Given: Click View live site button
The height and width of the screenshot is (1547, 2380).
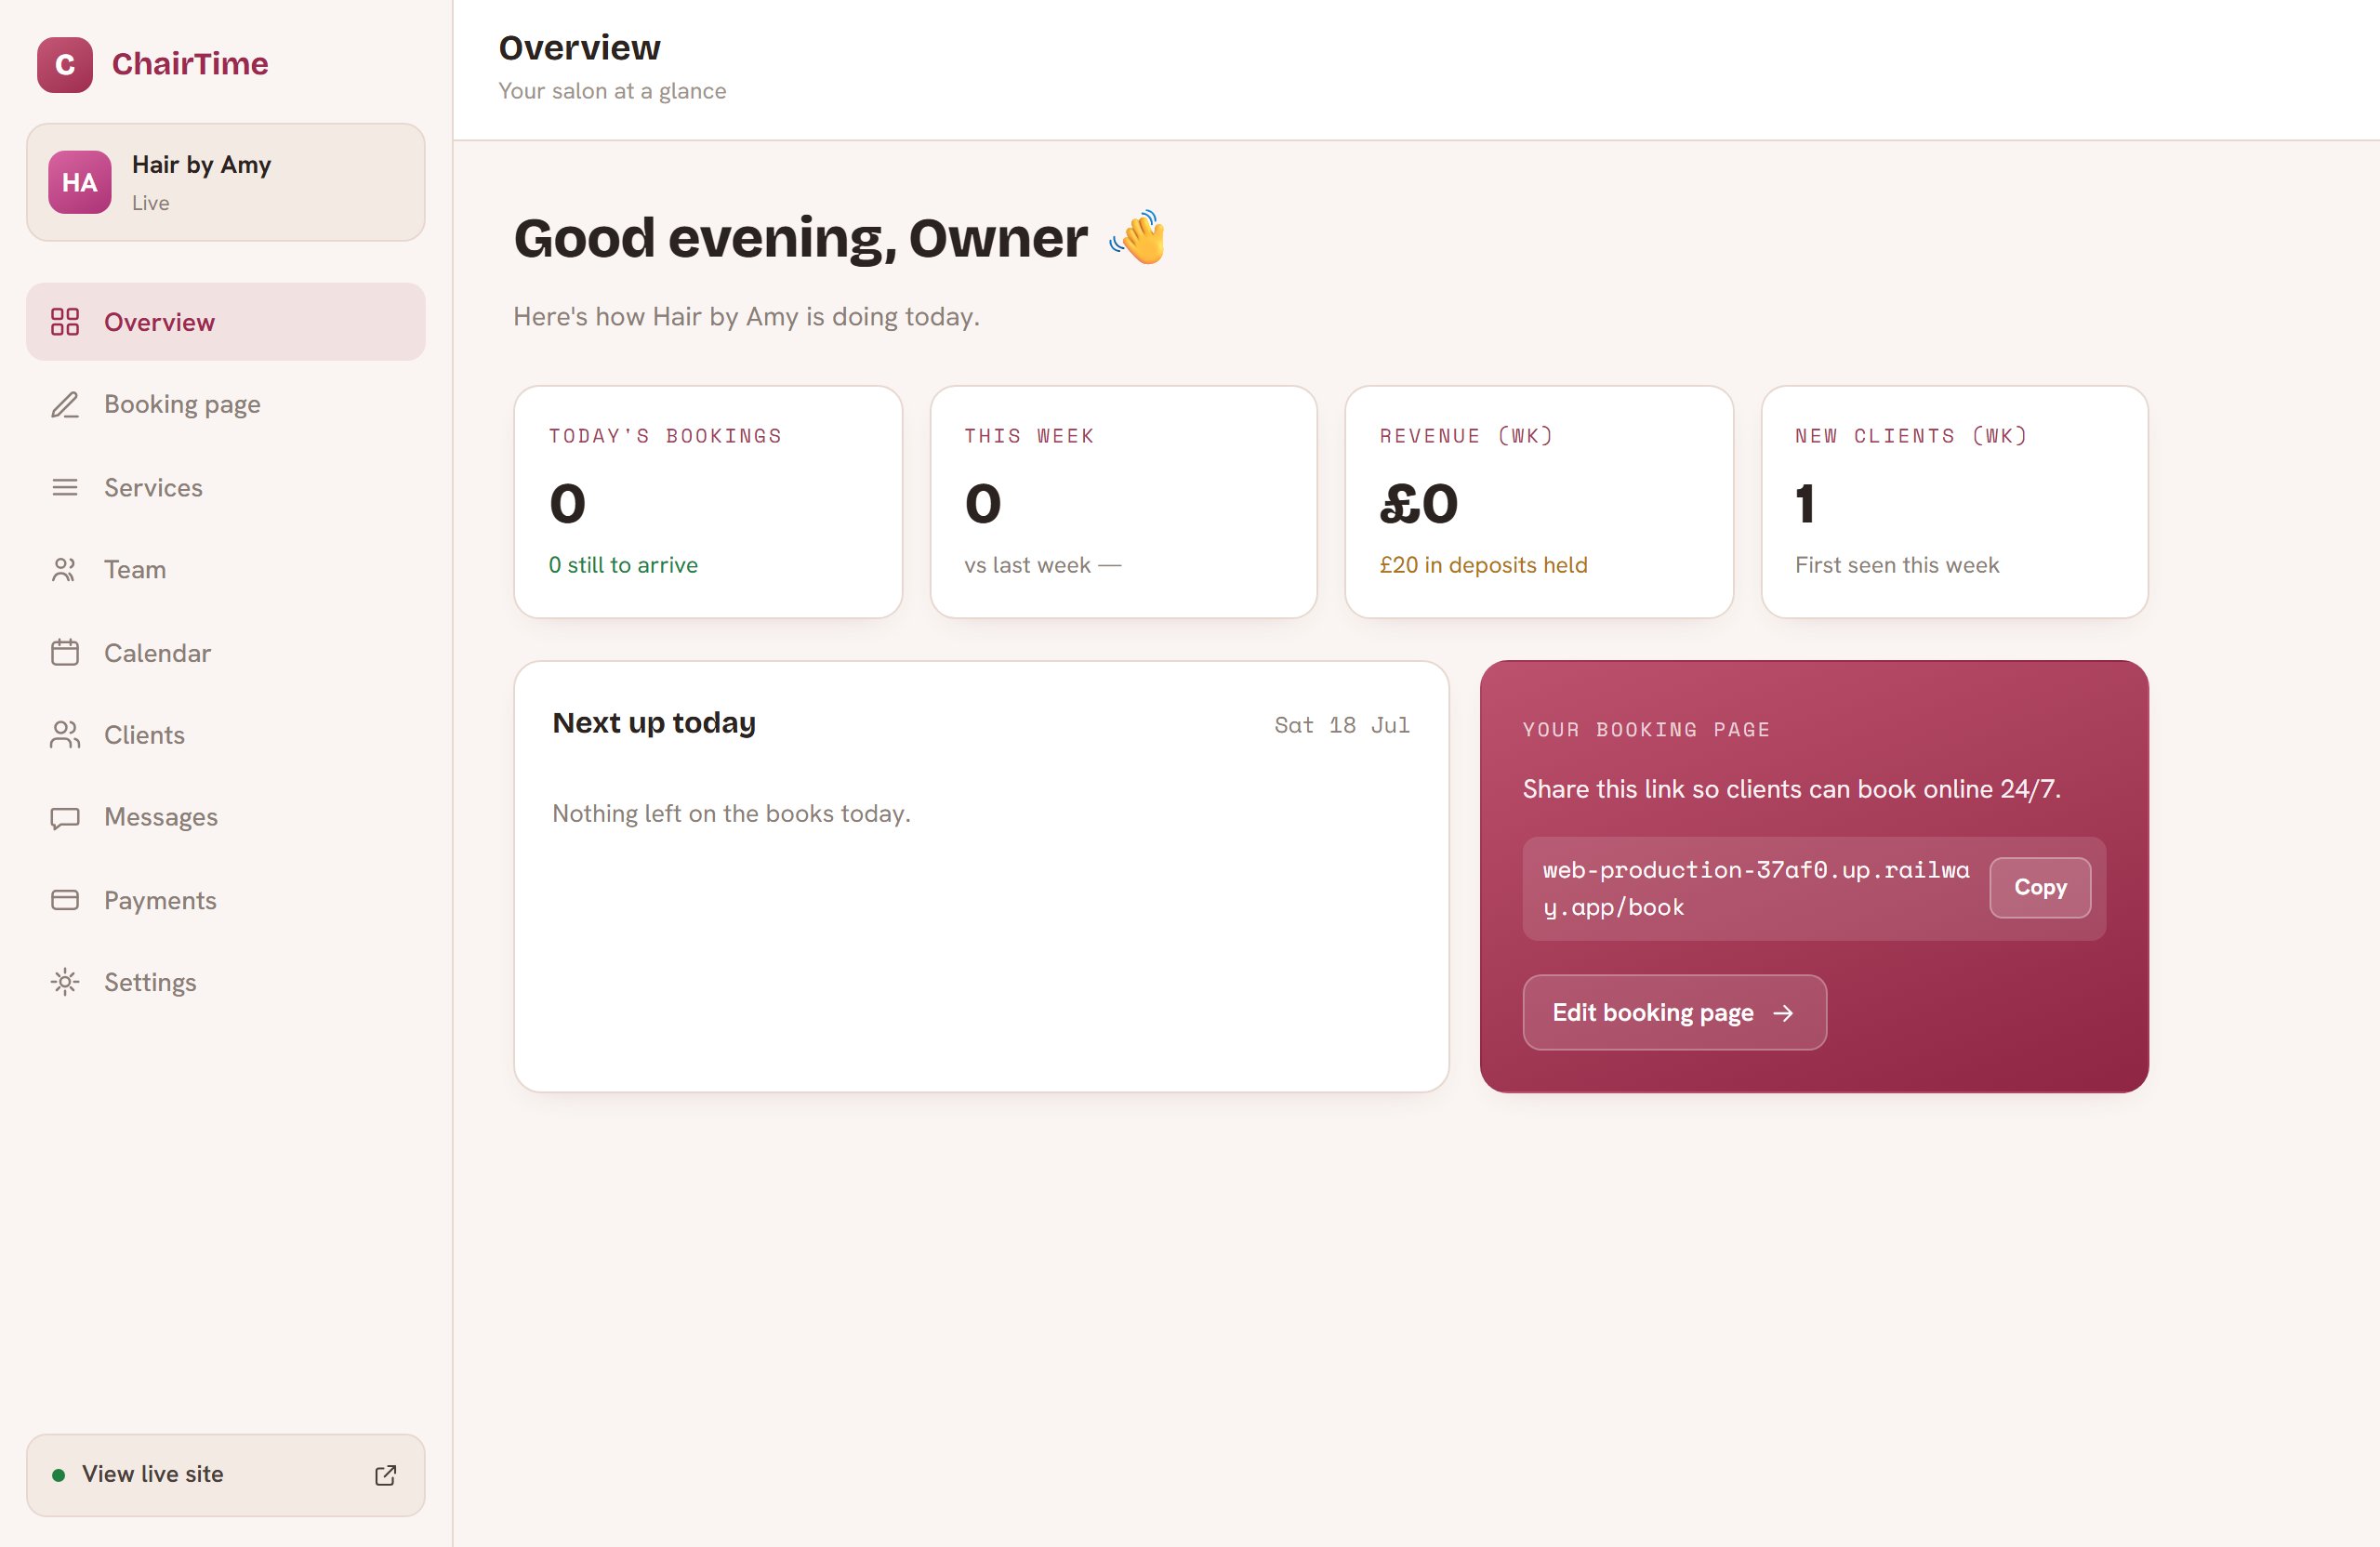Looking at the screenshot, I should tap(226, 1475).
